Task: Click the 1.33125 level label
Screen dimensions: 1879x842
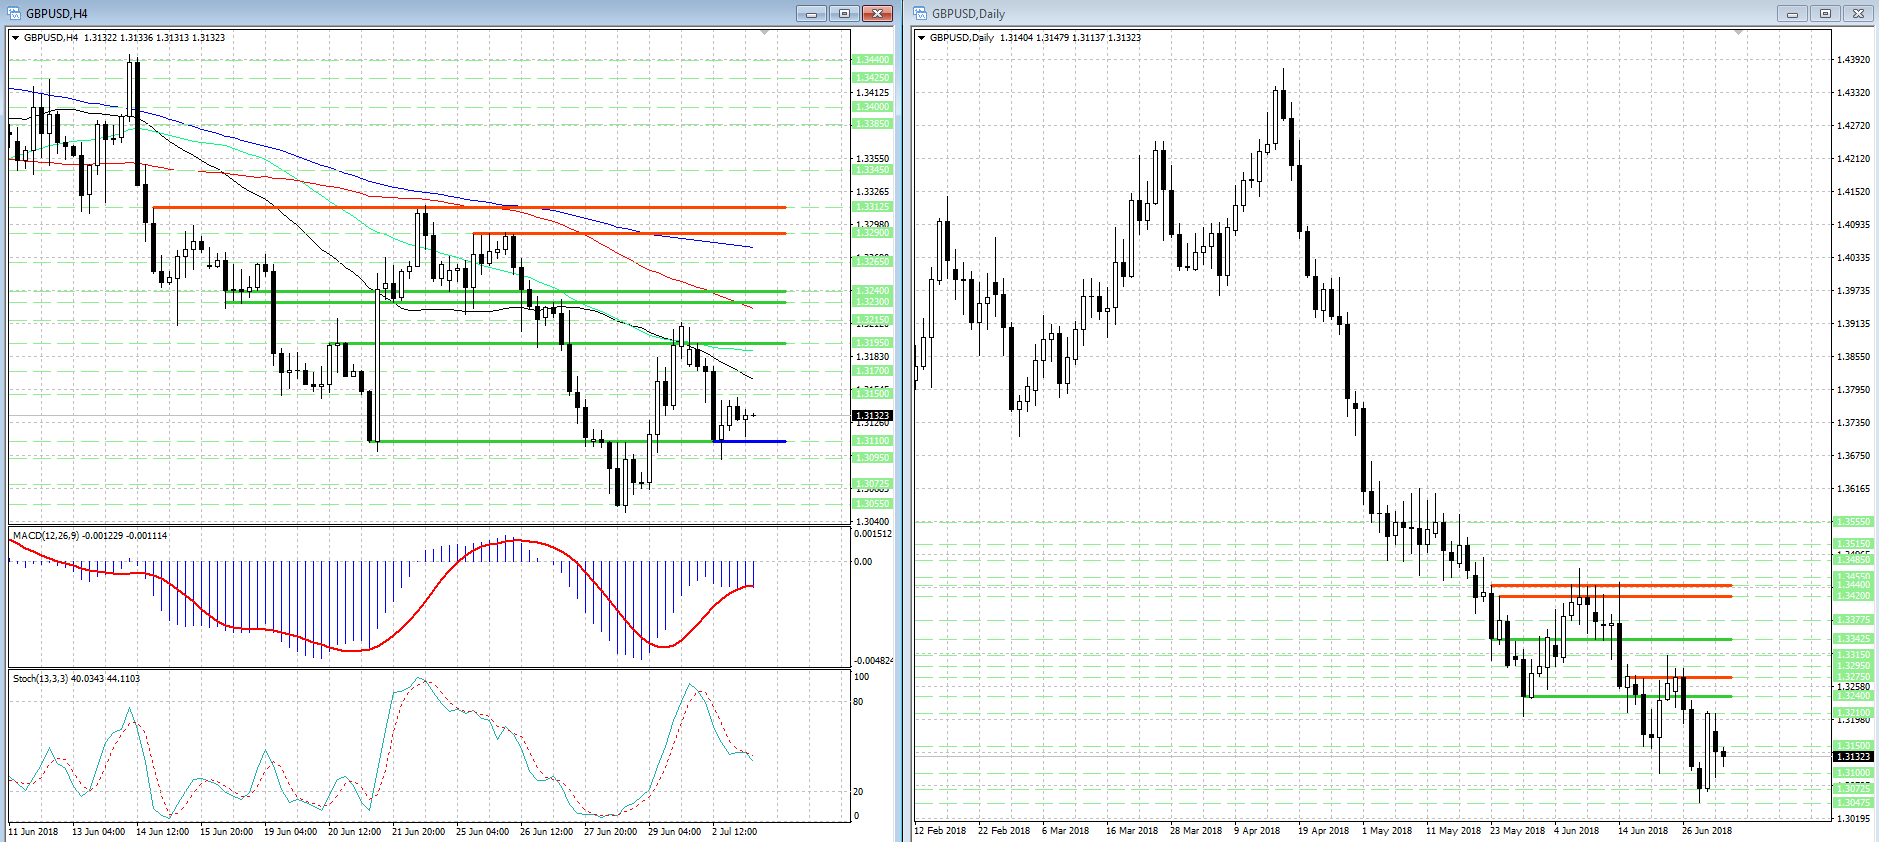Action: (872, 207)
